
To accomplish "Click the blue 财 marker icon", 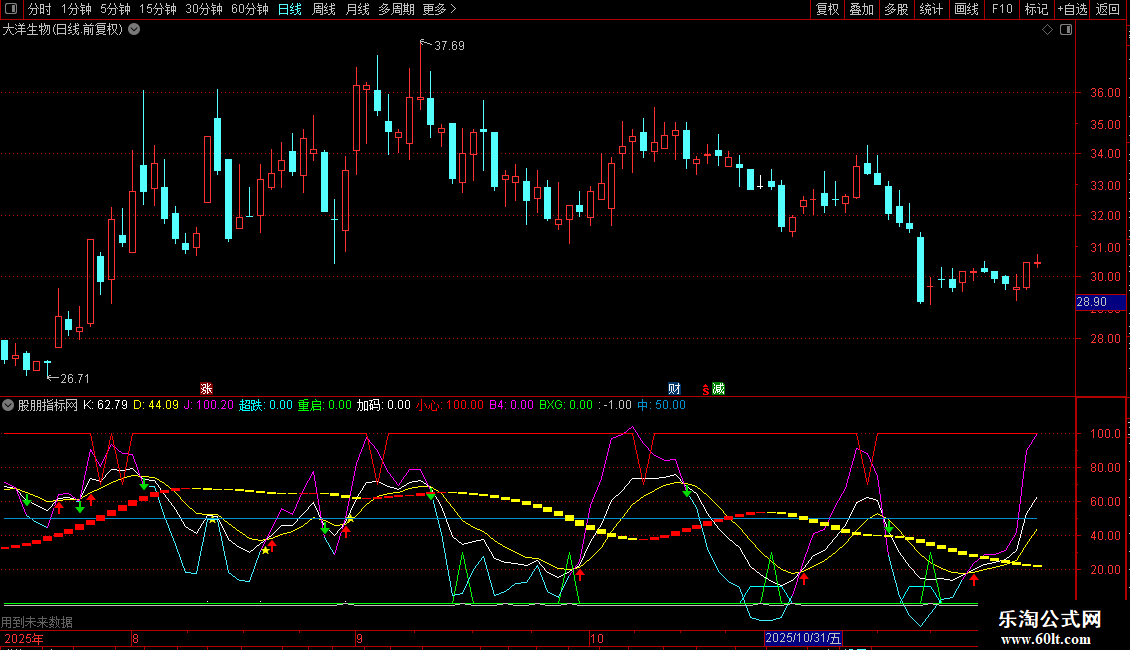I will pyautogui.click(x=674, y=389).
